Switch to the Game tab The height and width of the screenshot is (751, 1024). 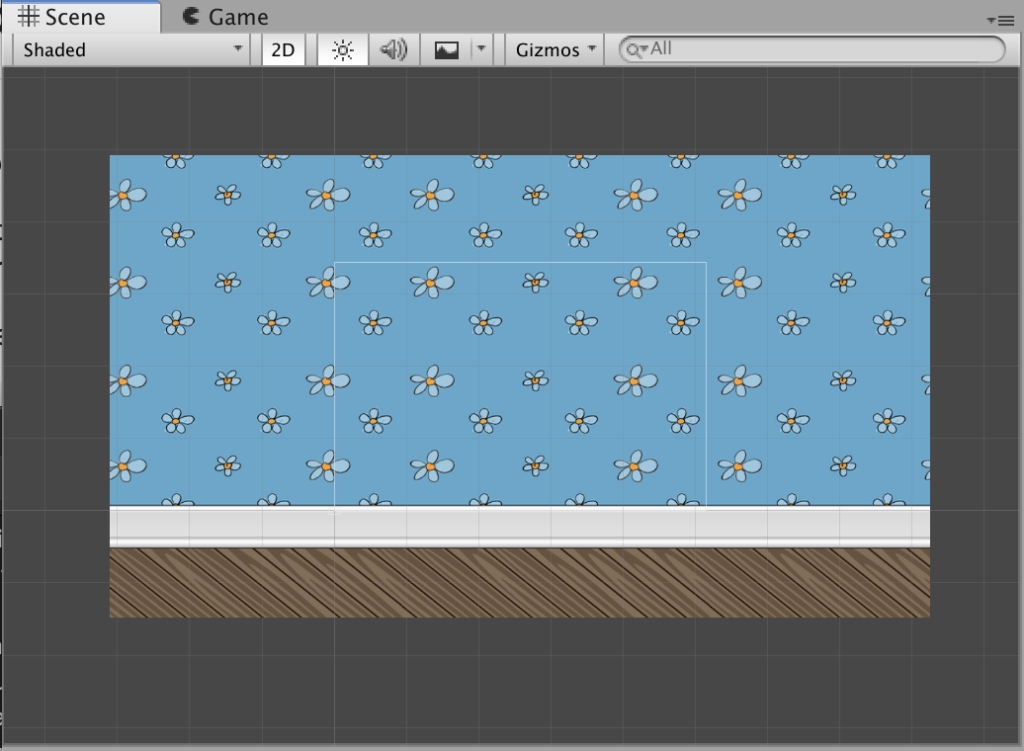[226, 17]
